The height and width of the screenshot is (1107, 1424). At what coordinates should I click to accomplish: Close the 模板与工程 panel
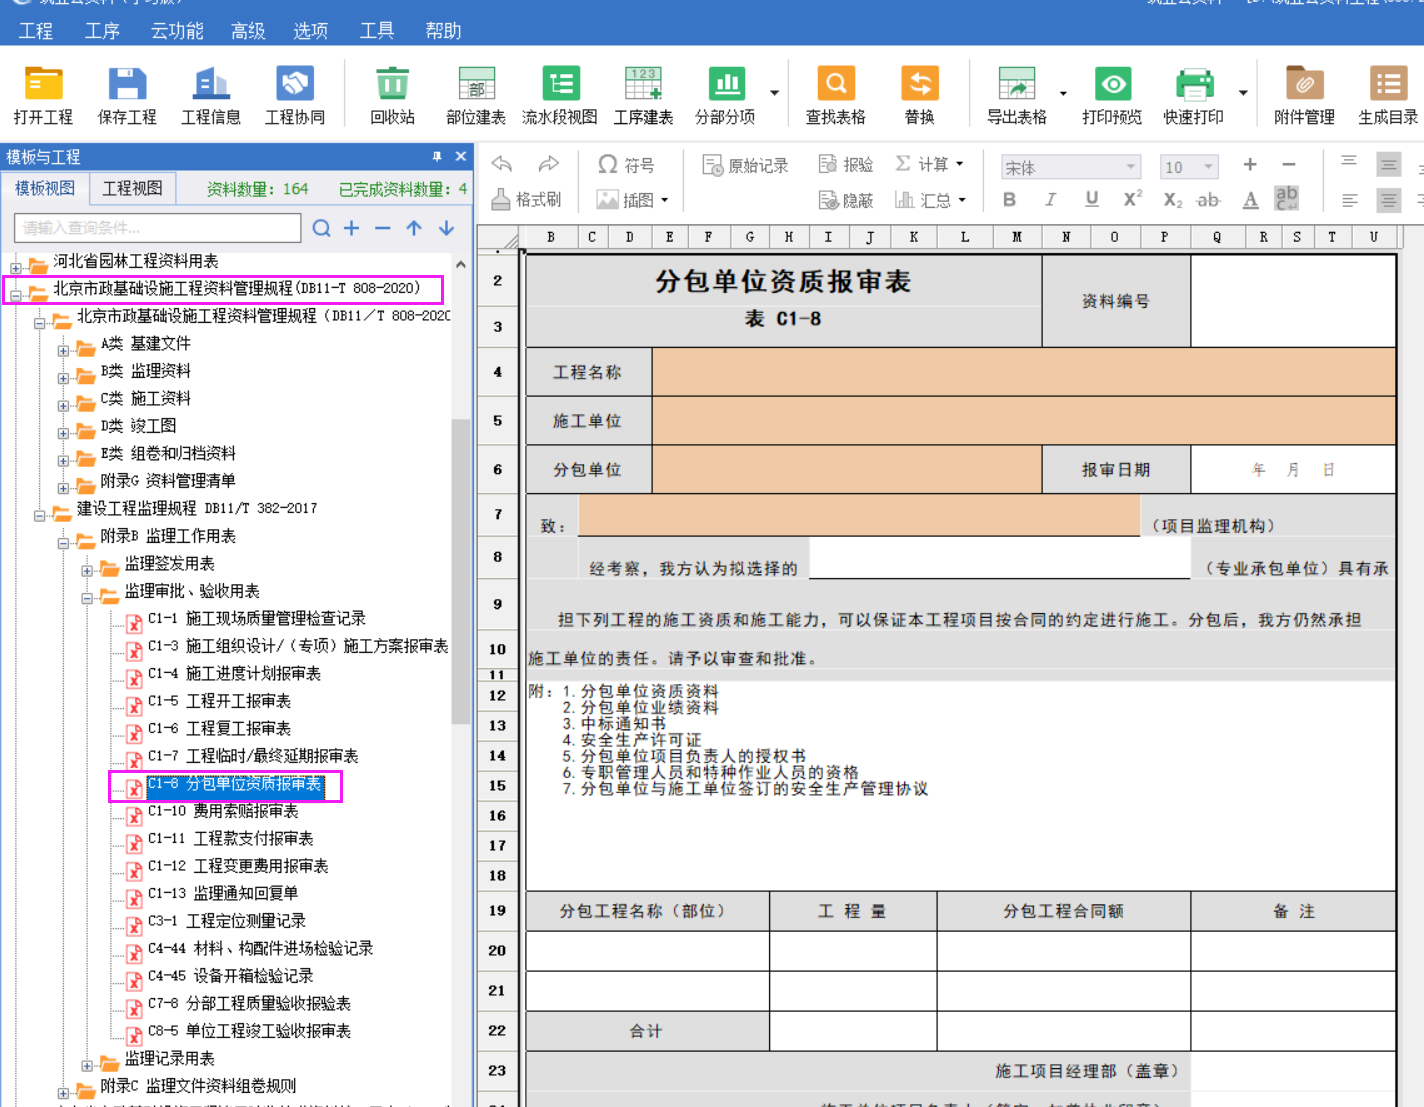[460, 157]
